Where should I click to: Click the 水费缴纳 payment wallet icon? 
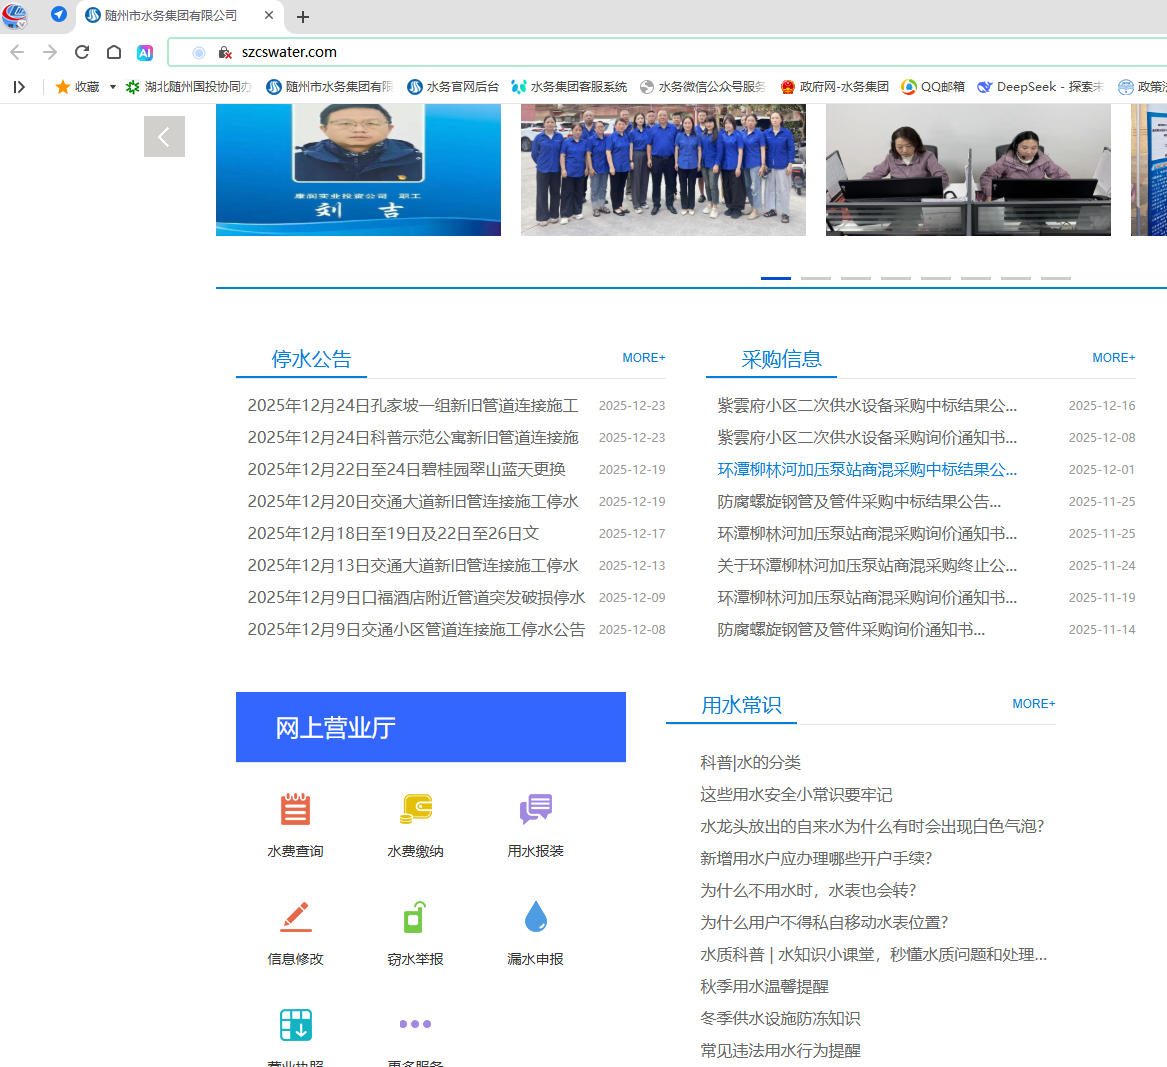tap(415, 809)
